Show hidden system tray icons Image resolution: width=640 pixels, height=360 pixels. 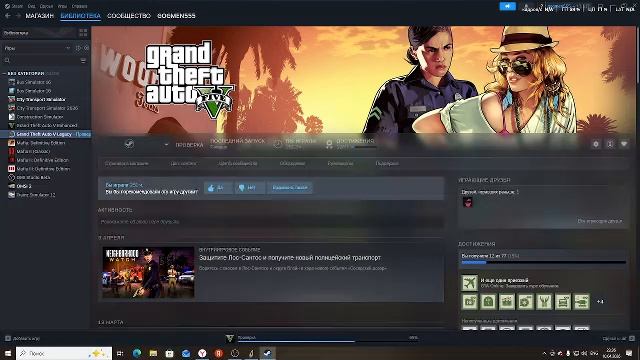click(544, 353)
